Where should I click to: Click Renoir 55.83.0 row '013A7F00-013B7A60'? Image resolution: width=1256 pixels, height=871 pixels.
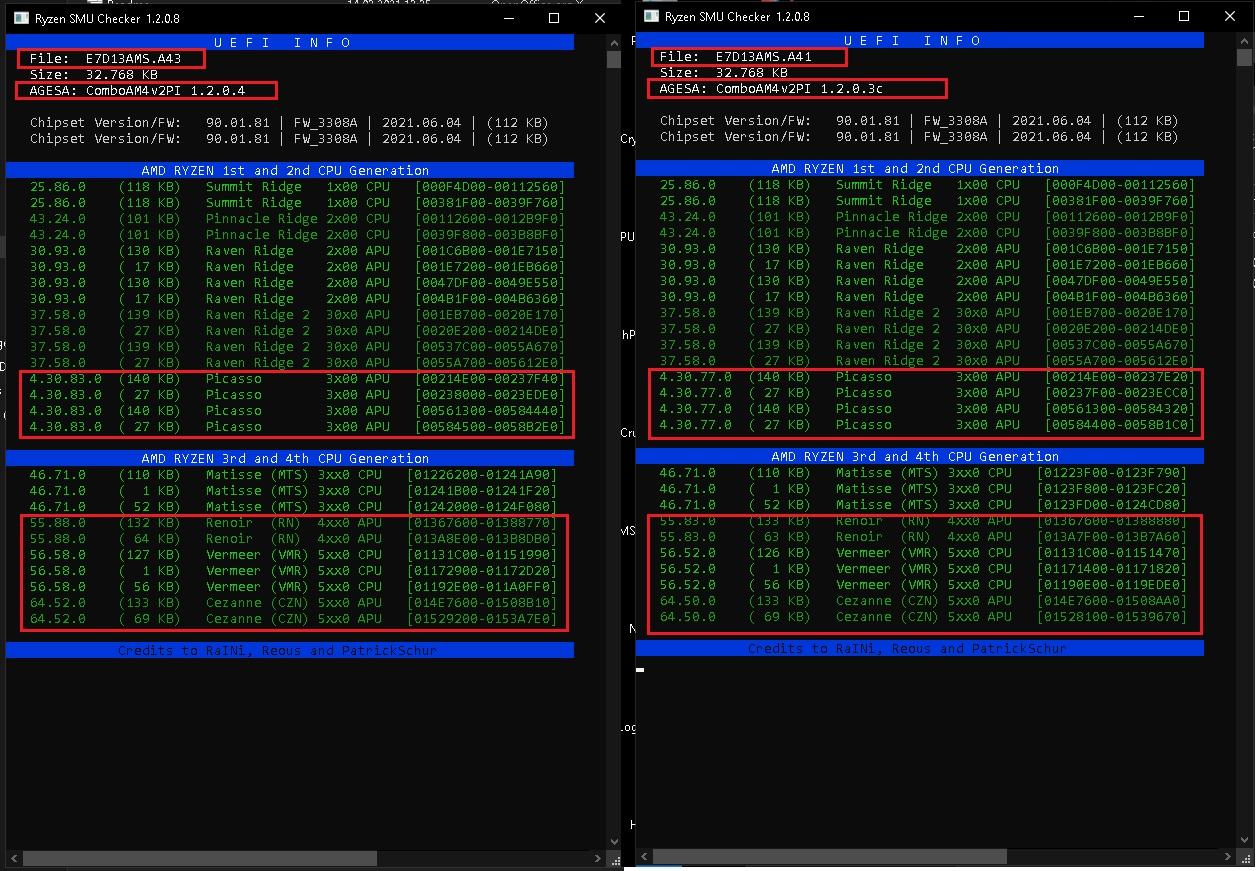[x=923, y=536]
